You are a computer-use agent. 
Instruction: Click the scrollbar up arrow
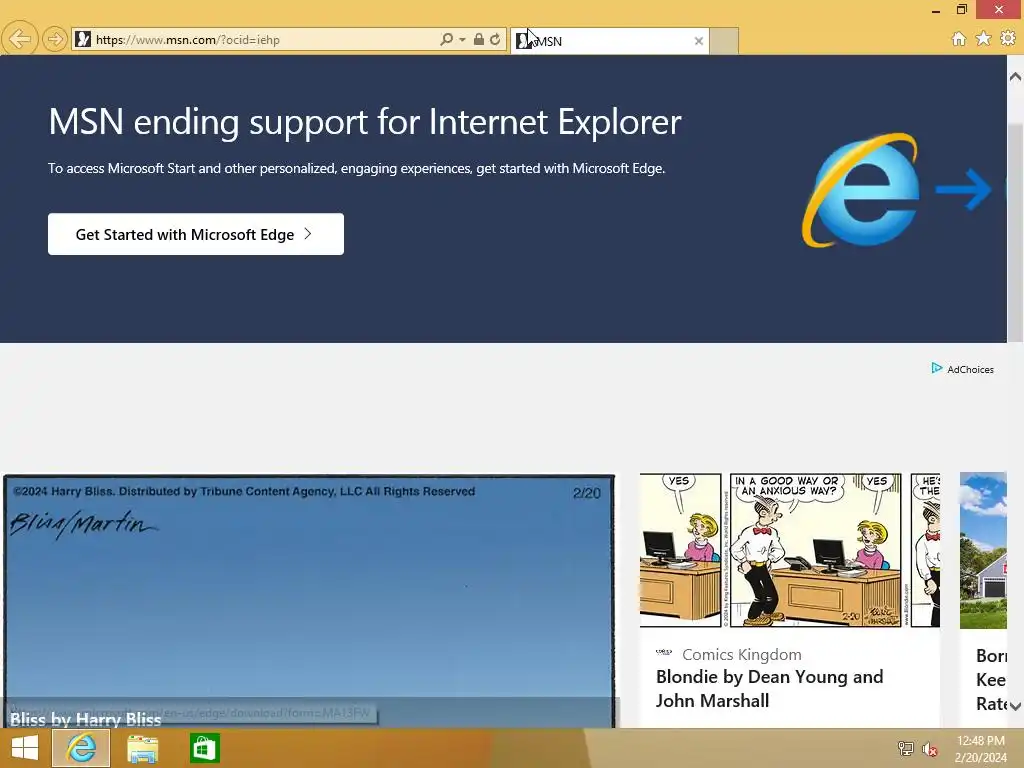pyautogui.click(x=1015, y=76)
